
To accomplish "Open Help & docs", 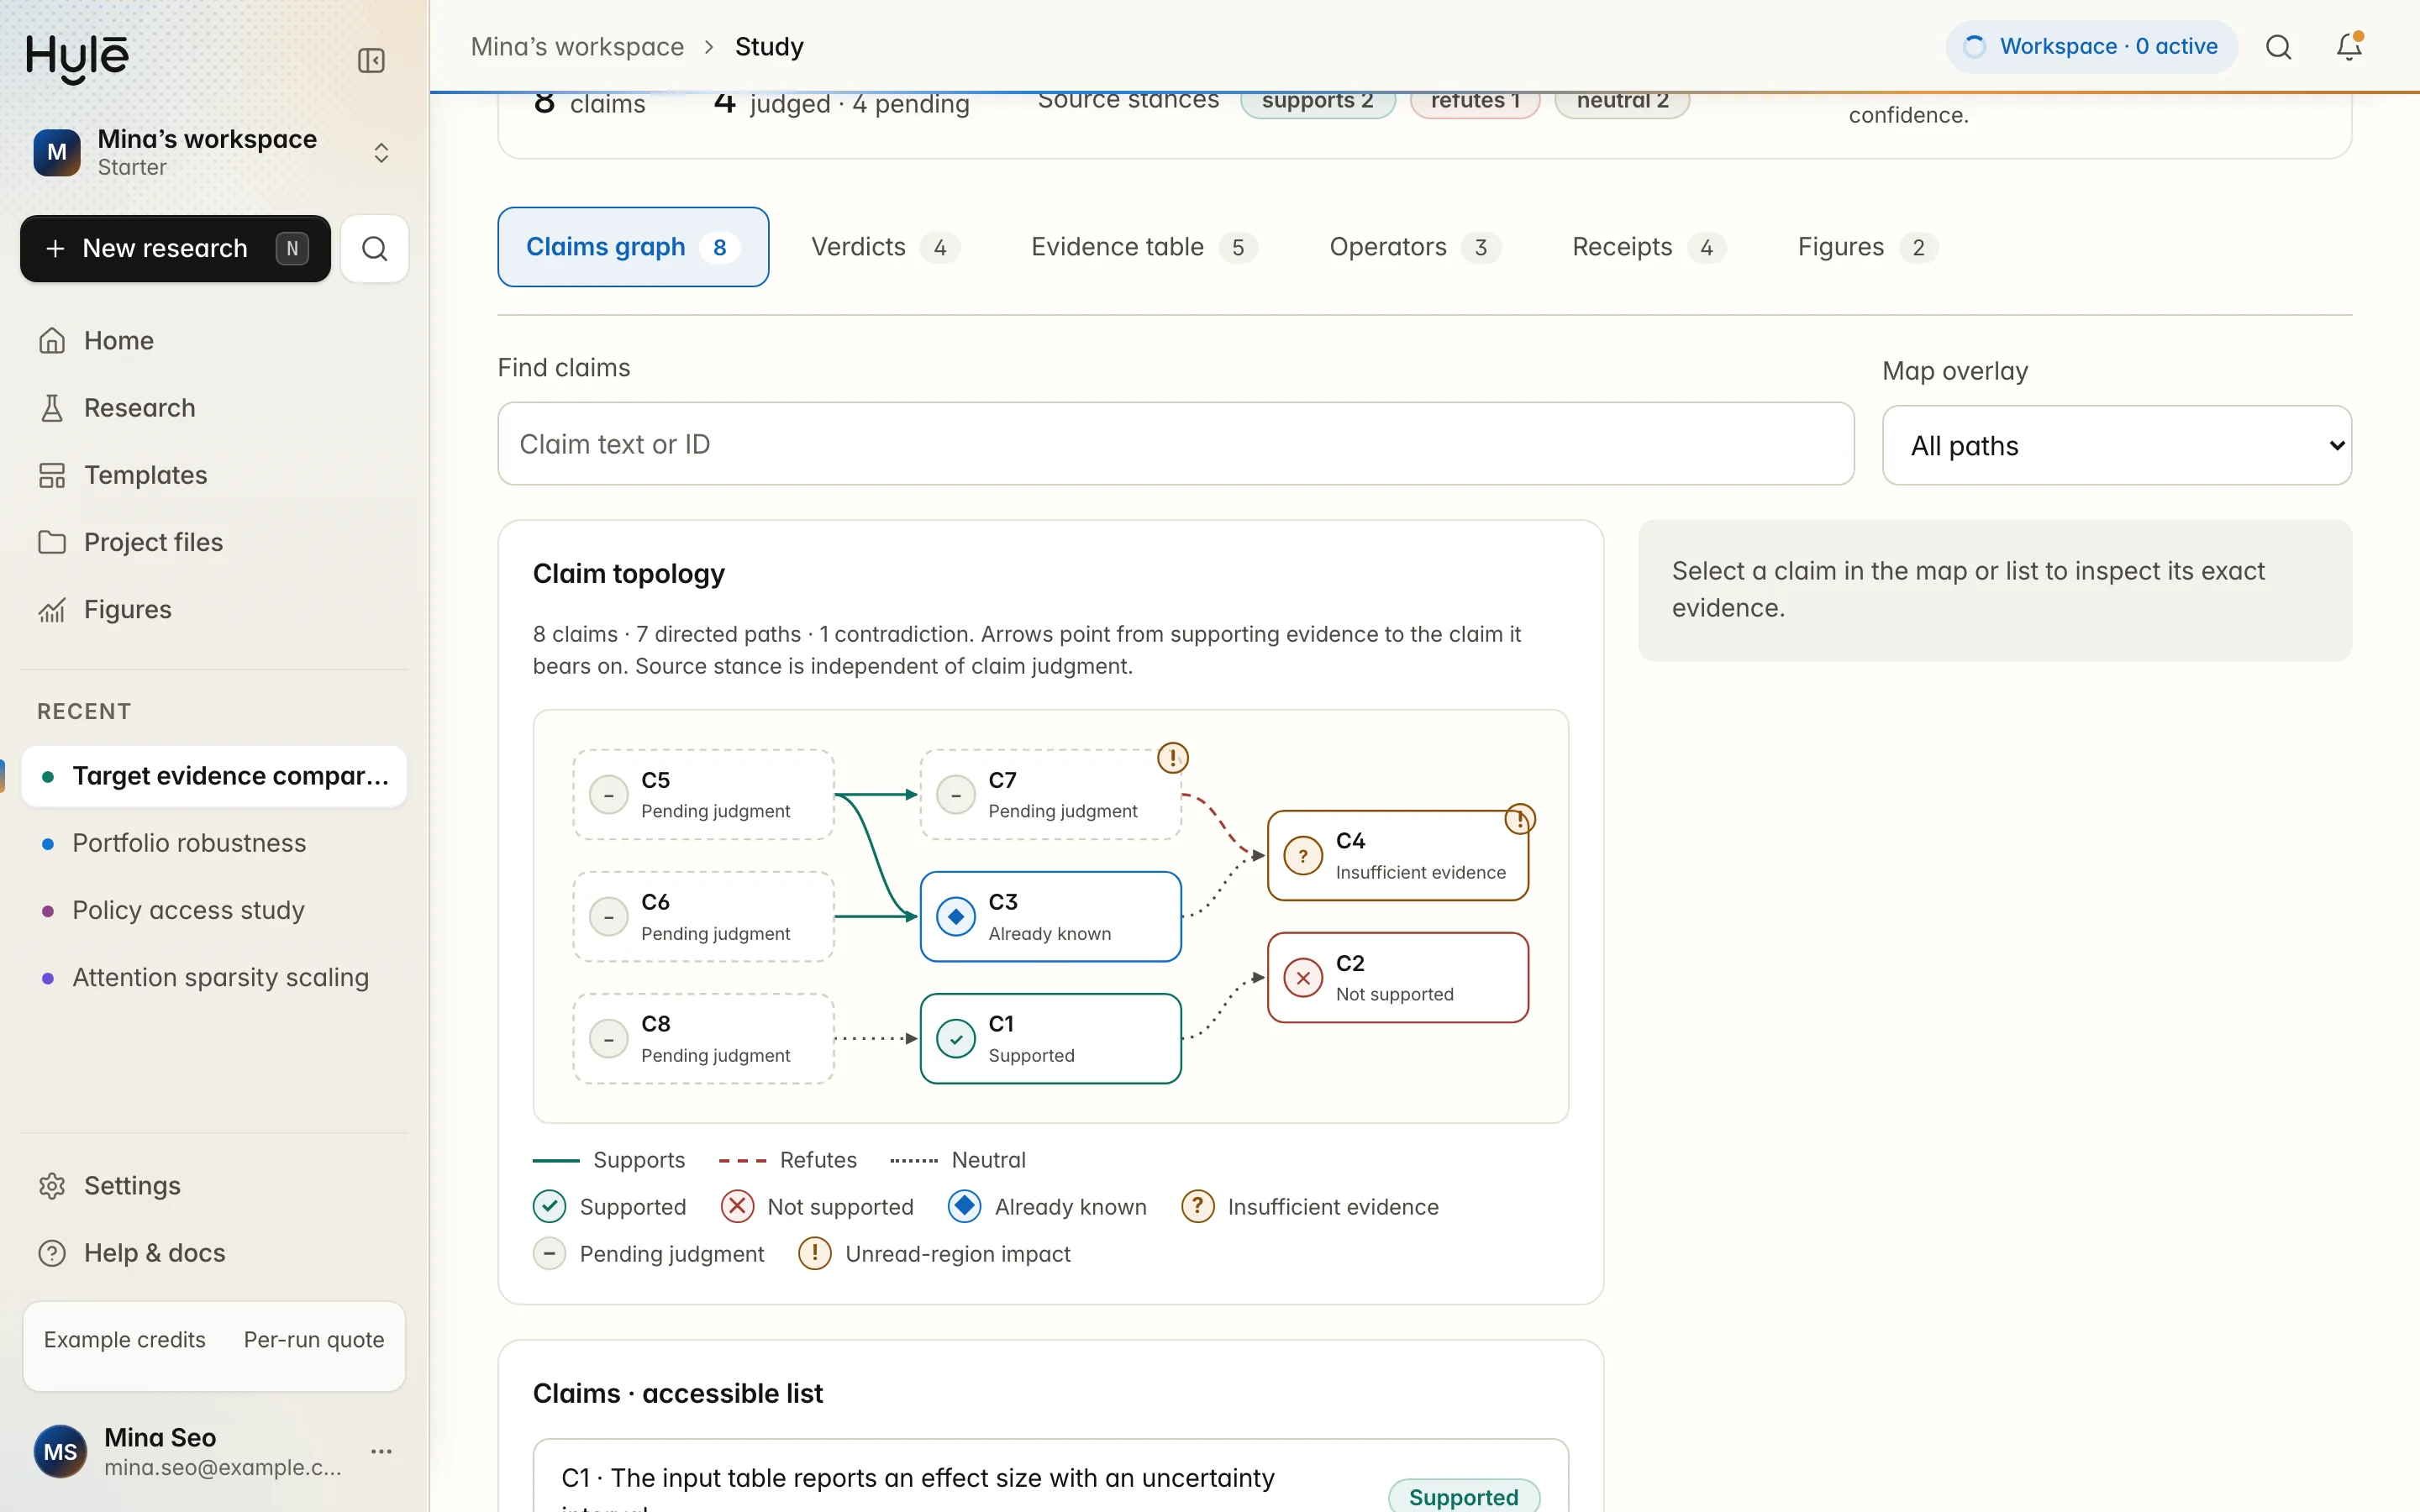I will click(214, 1253).
